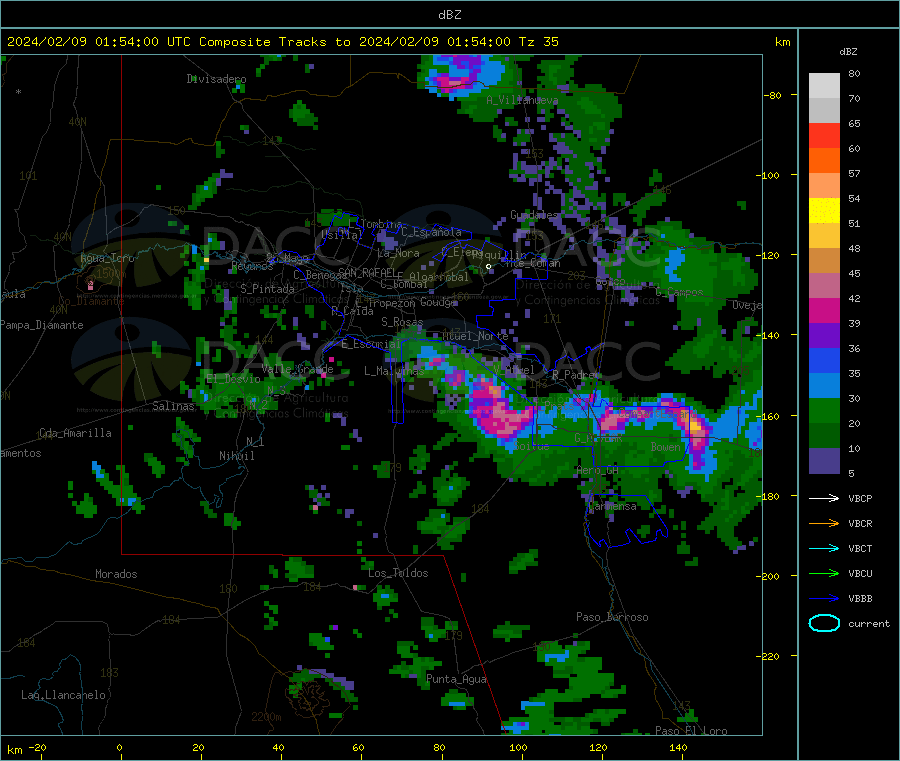Screen dimensions: 900x761
Task: Click the 'VBCP' legend label
Action: 860,498
